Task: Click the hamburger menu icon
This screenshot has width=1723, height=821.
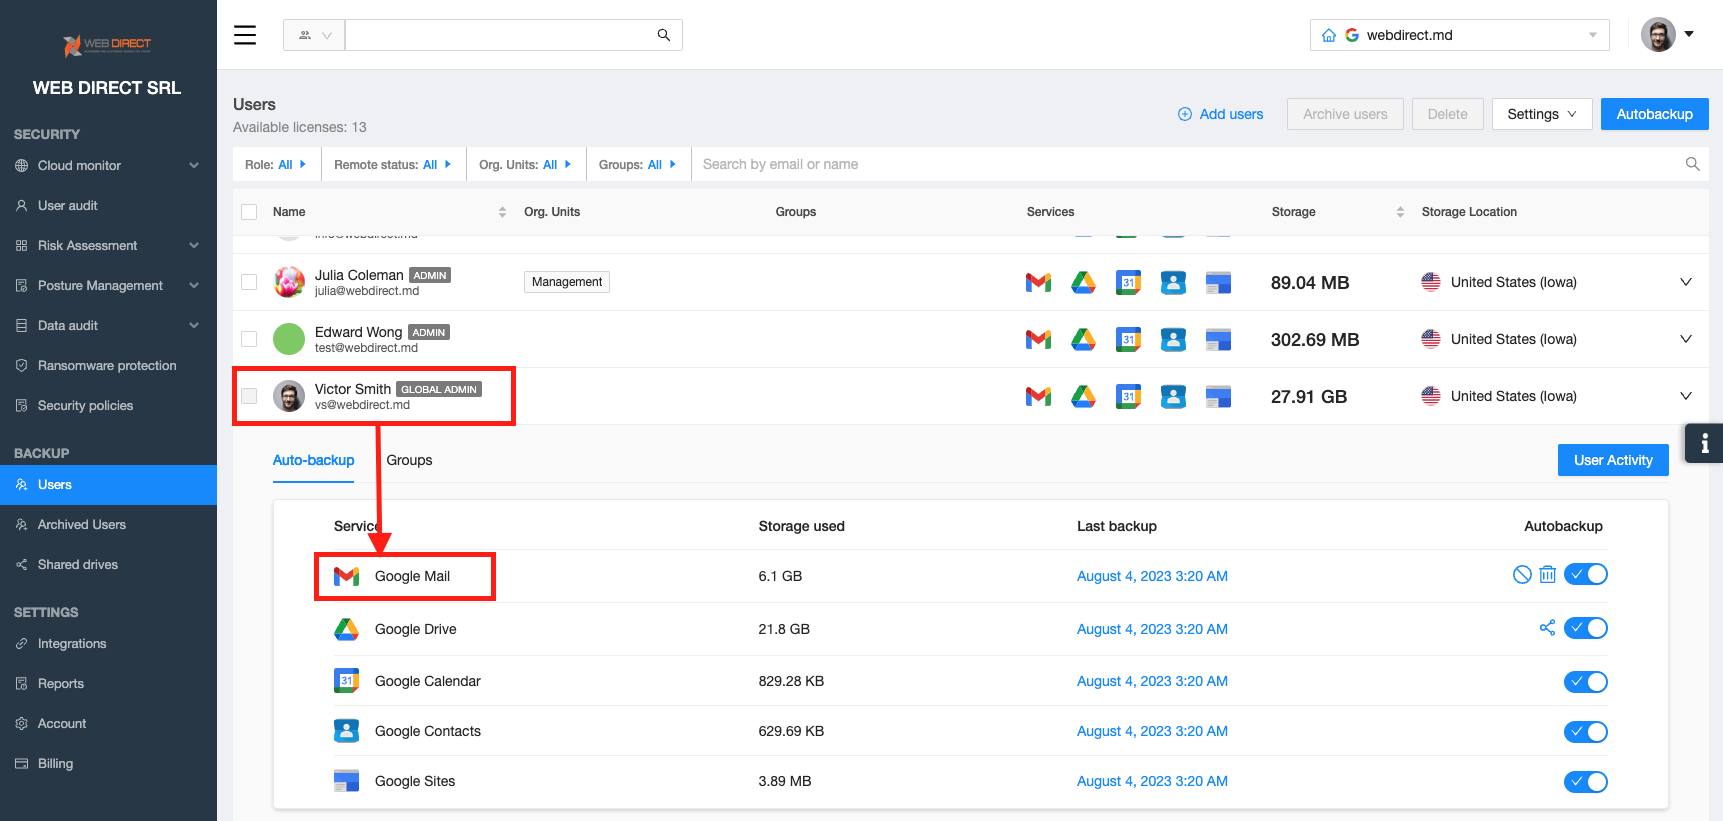Action: [x=245, y=35]
